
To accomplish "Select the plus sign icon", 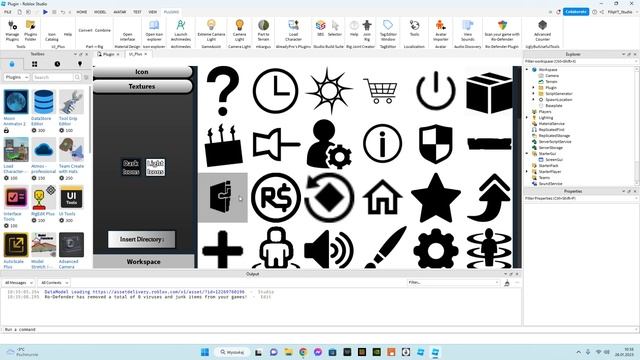I will point(222,250).
